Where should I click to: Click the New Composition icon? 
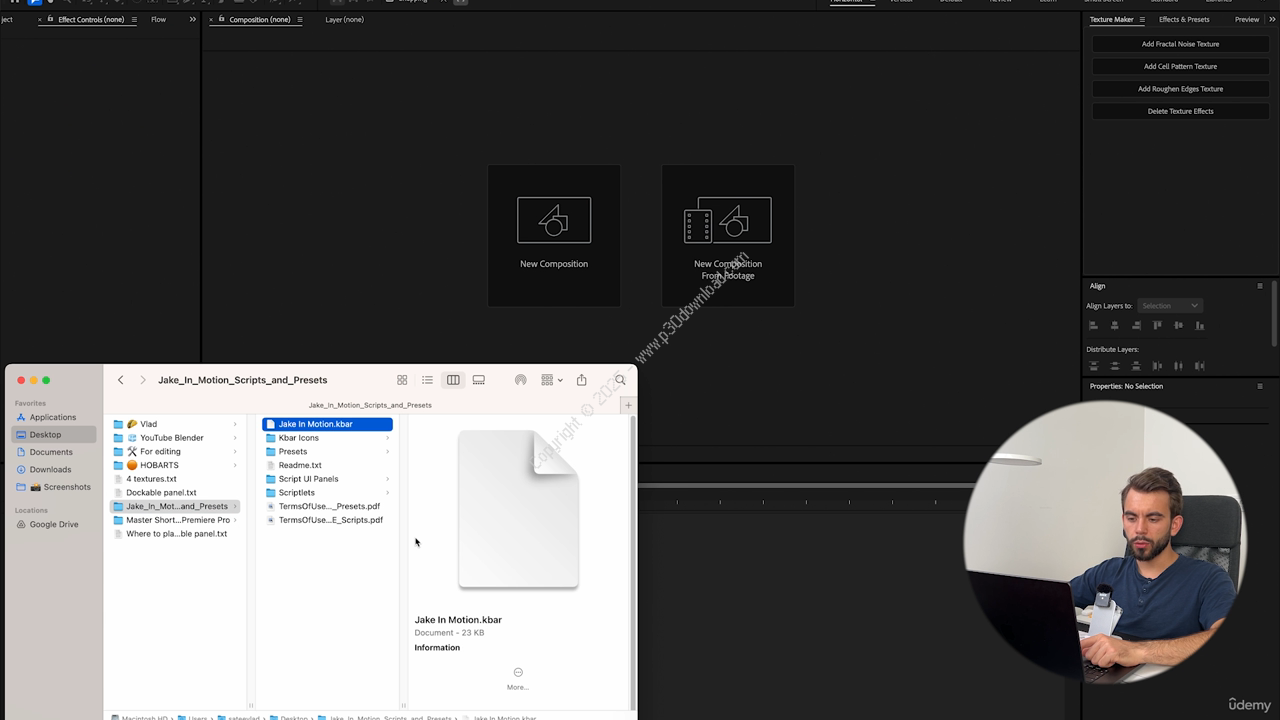[553, 221]
